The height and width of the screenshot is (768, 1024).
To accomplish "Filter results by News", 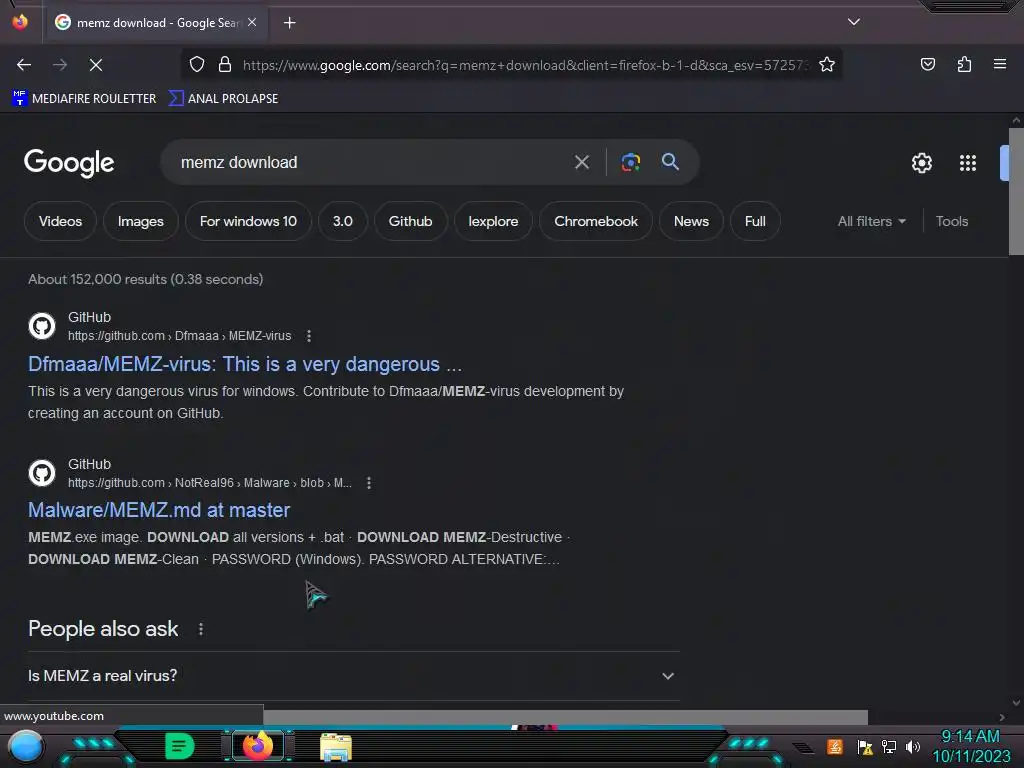I will click(691, 221).
